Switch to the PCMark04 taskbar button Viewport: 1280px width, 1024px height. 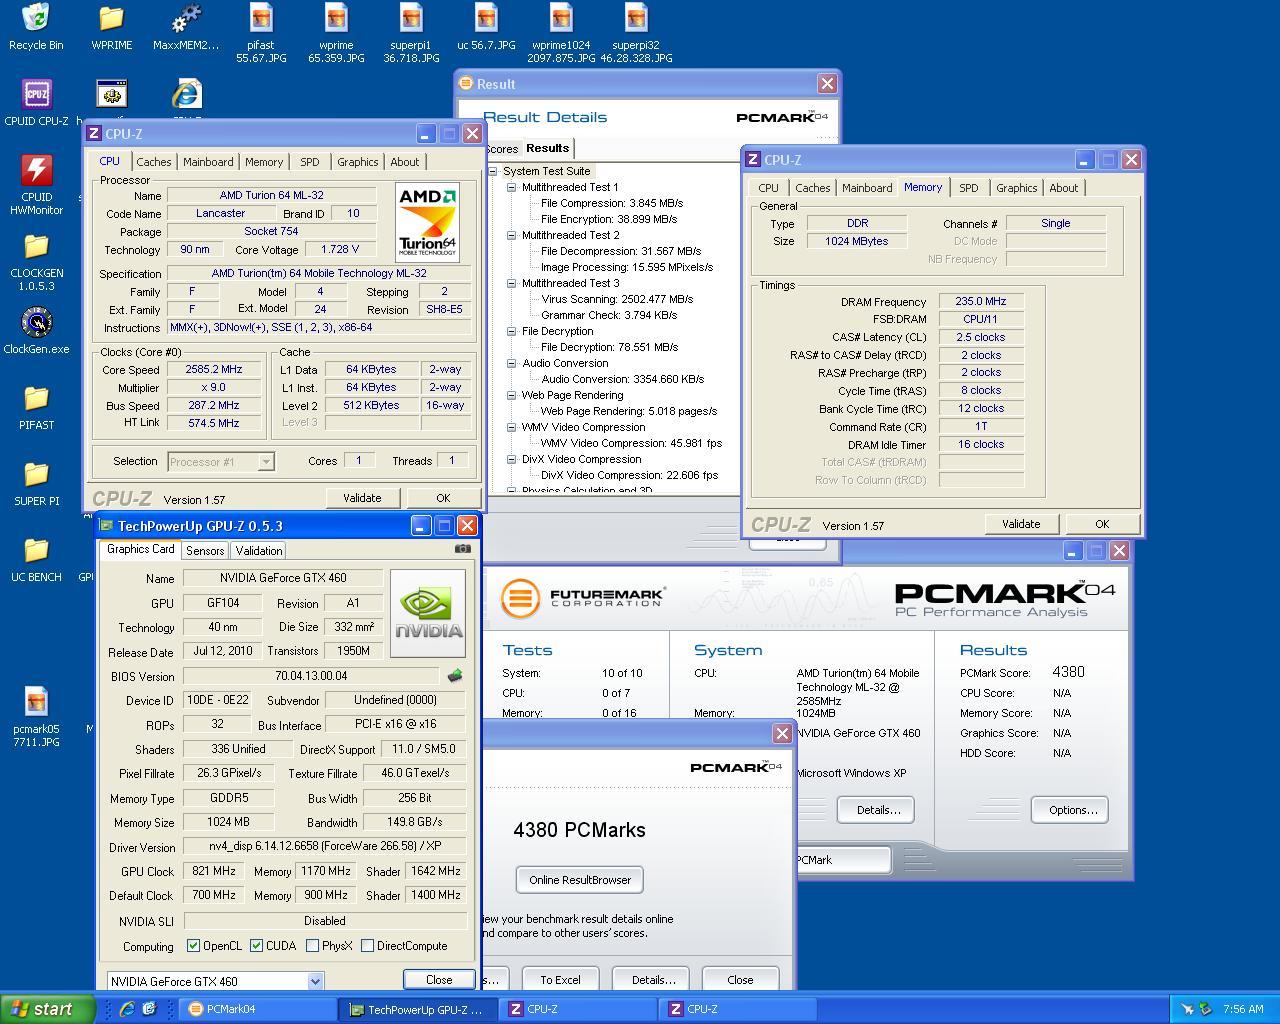pos(257,1009)
